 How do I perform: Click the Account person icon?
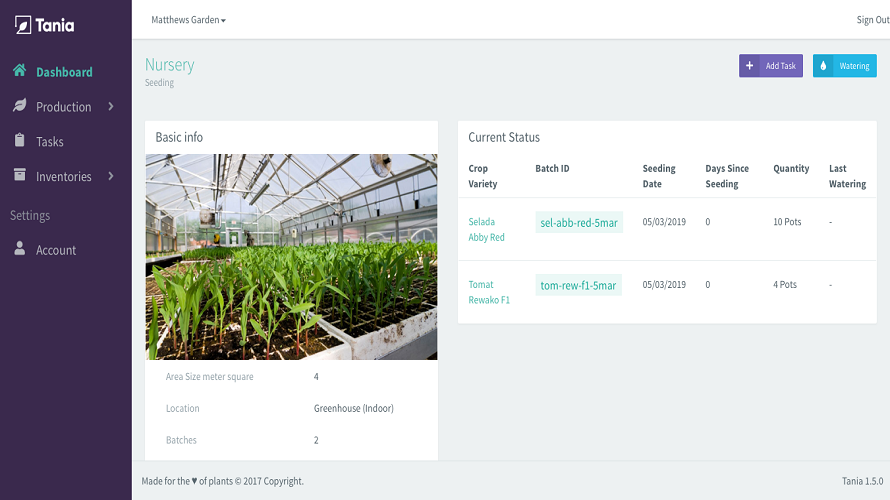tap(19, 249)
